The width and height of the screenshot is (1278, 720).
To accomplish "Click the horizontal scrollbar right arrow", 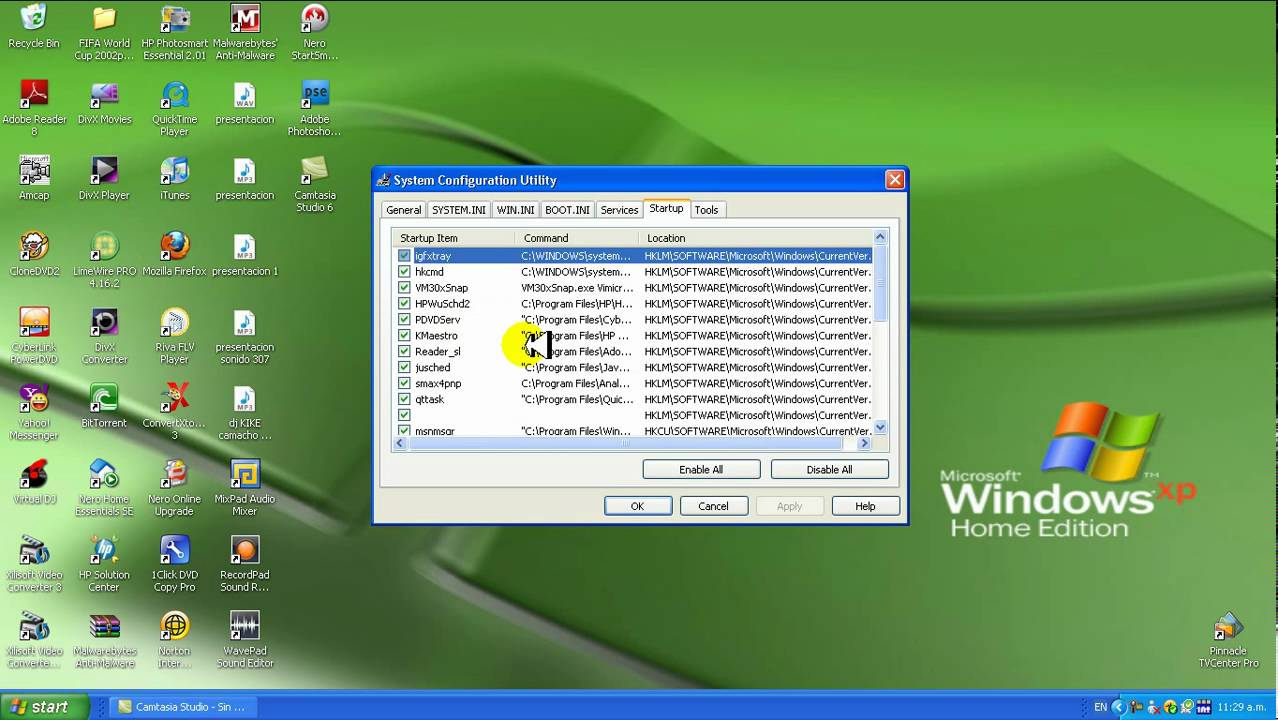I will (865, 443).
